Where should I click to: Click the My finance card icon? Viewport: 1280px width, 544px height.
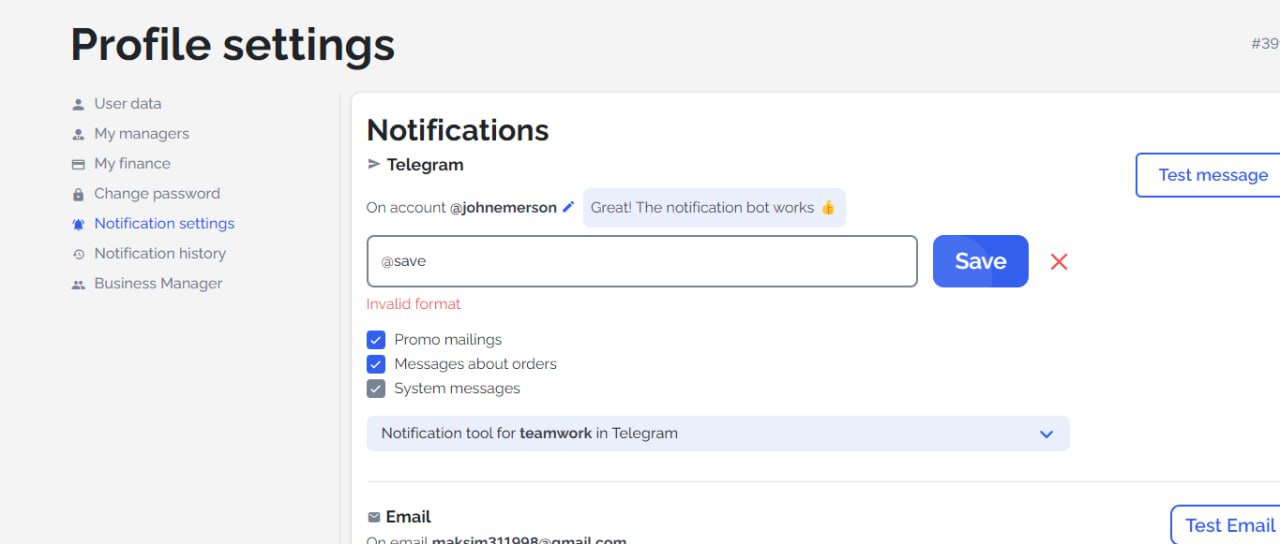click(x=78, y=164)
